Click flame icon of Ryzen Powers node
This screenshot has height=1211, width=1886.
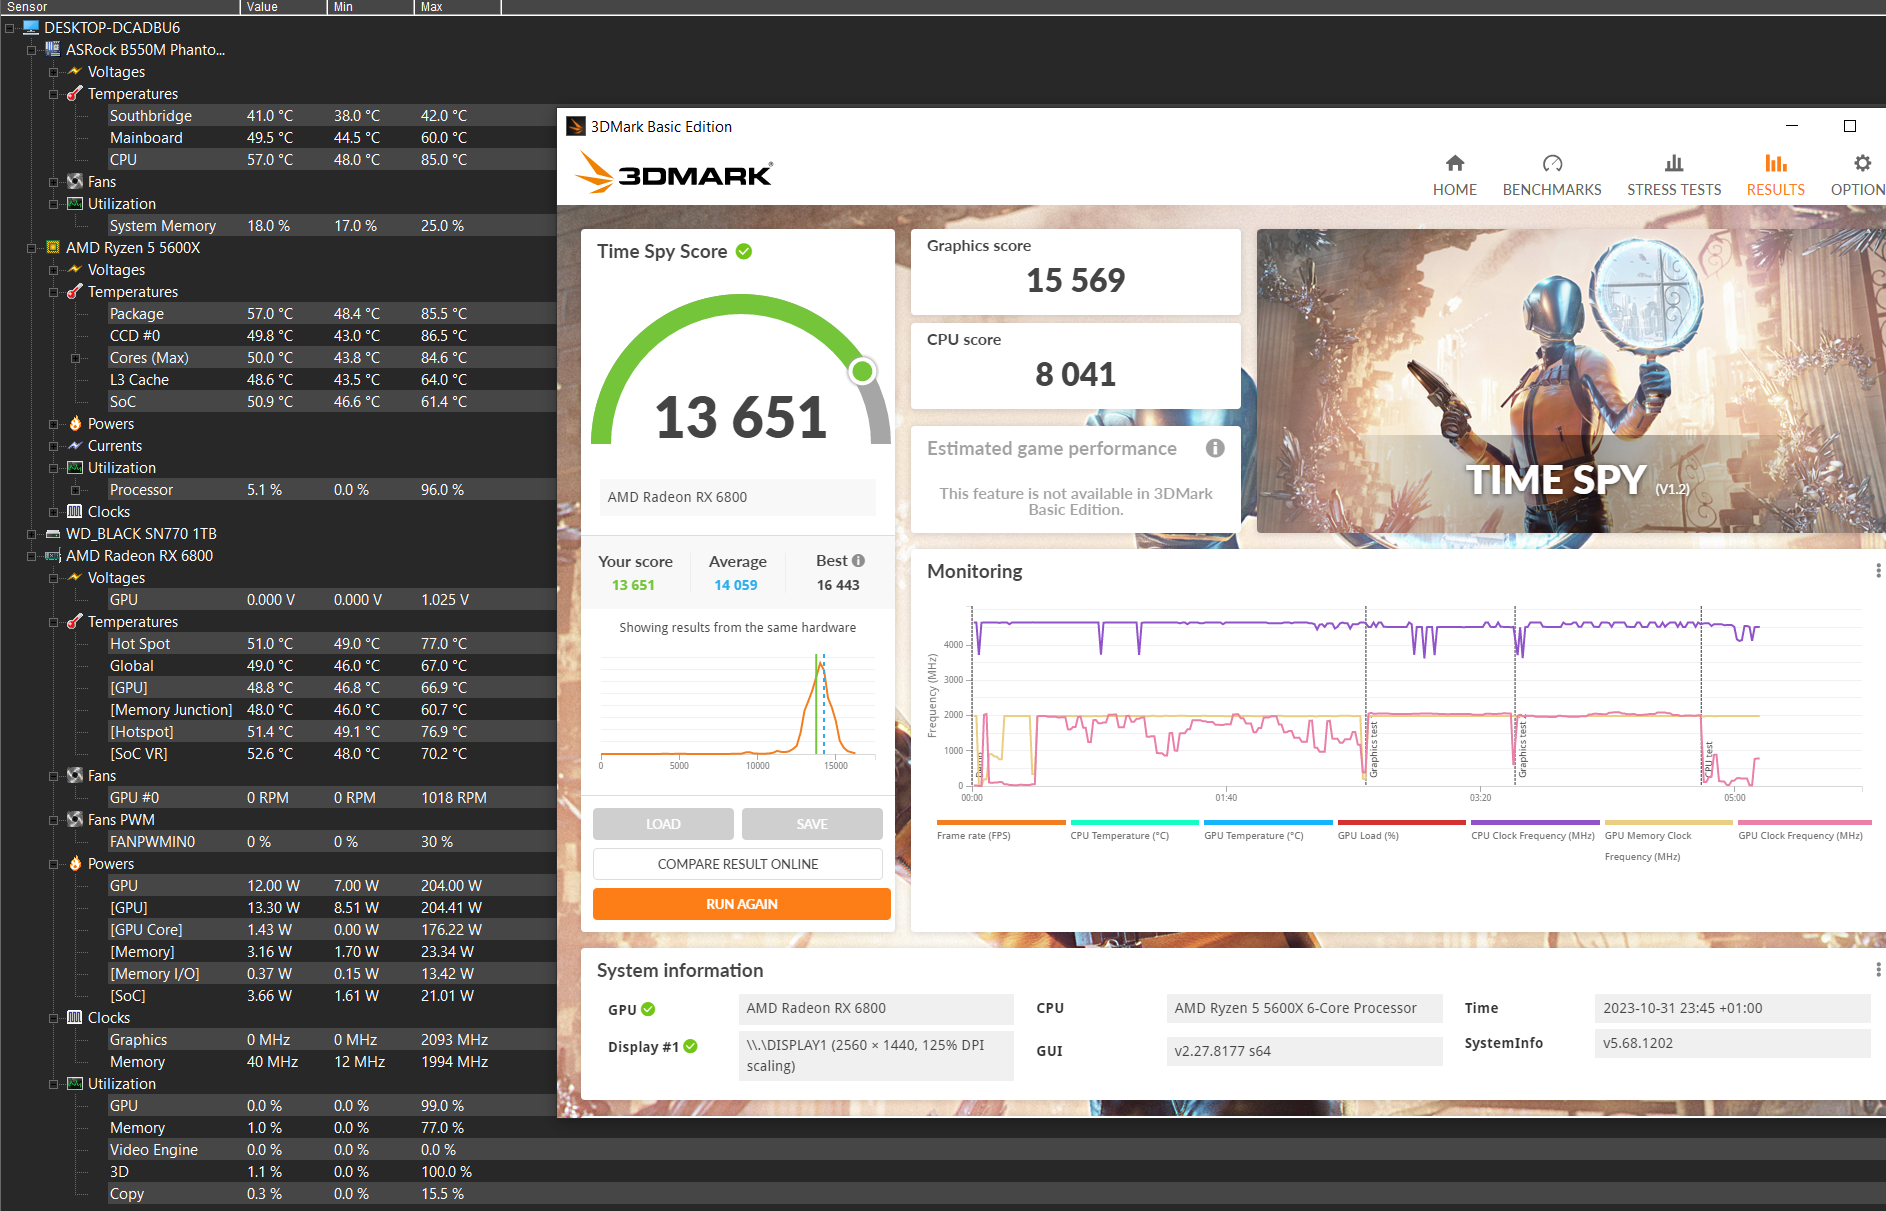click(75, 423)
